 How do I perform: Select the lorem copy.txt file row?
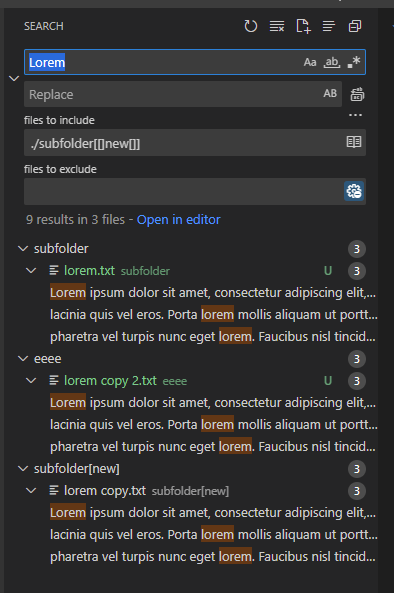point(191,491)
